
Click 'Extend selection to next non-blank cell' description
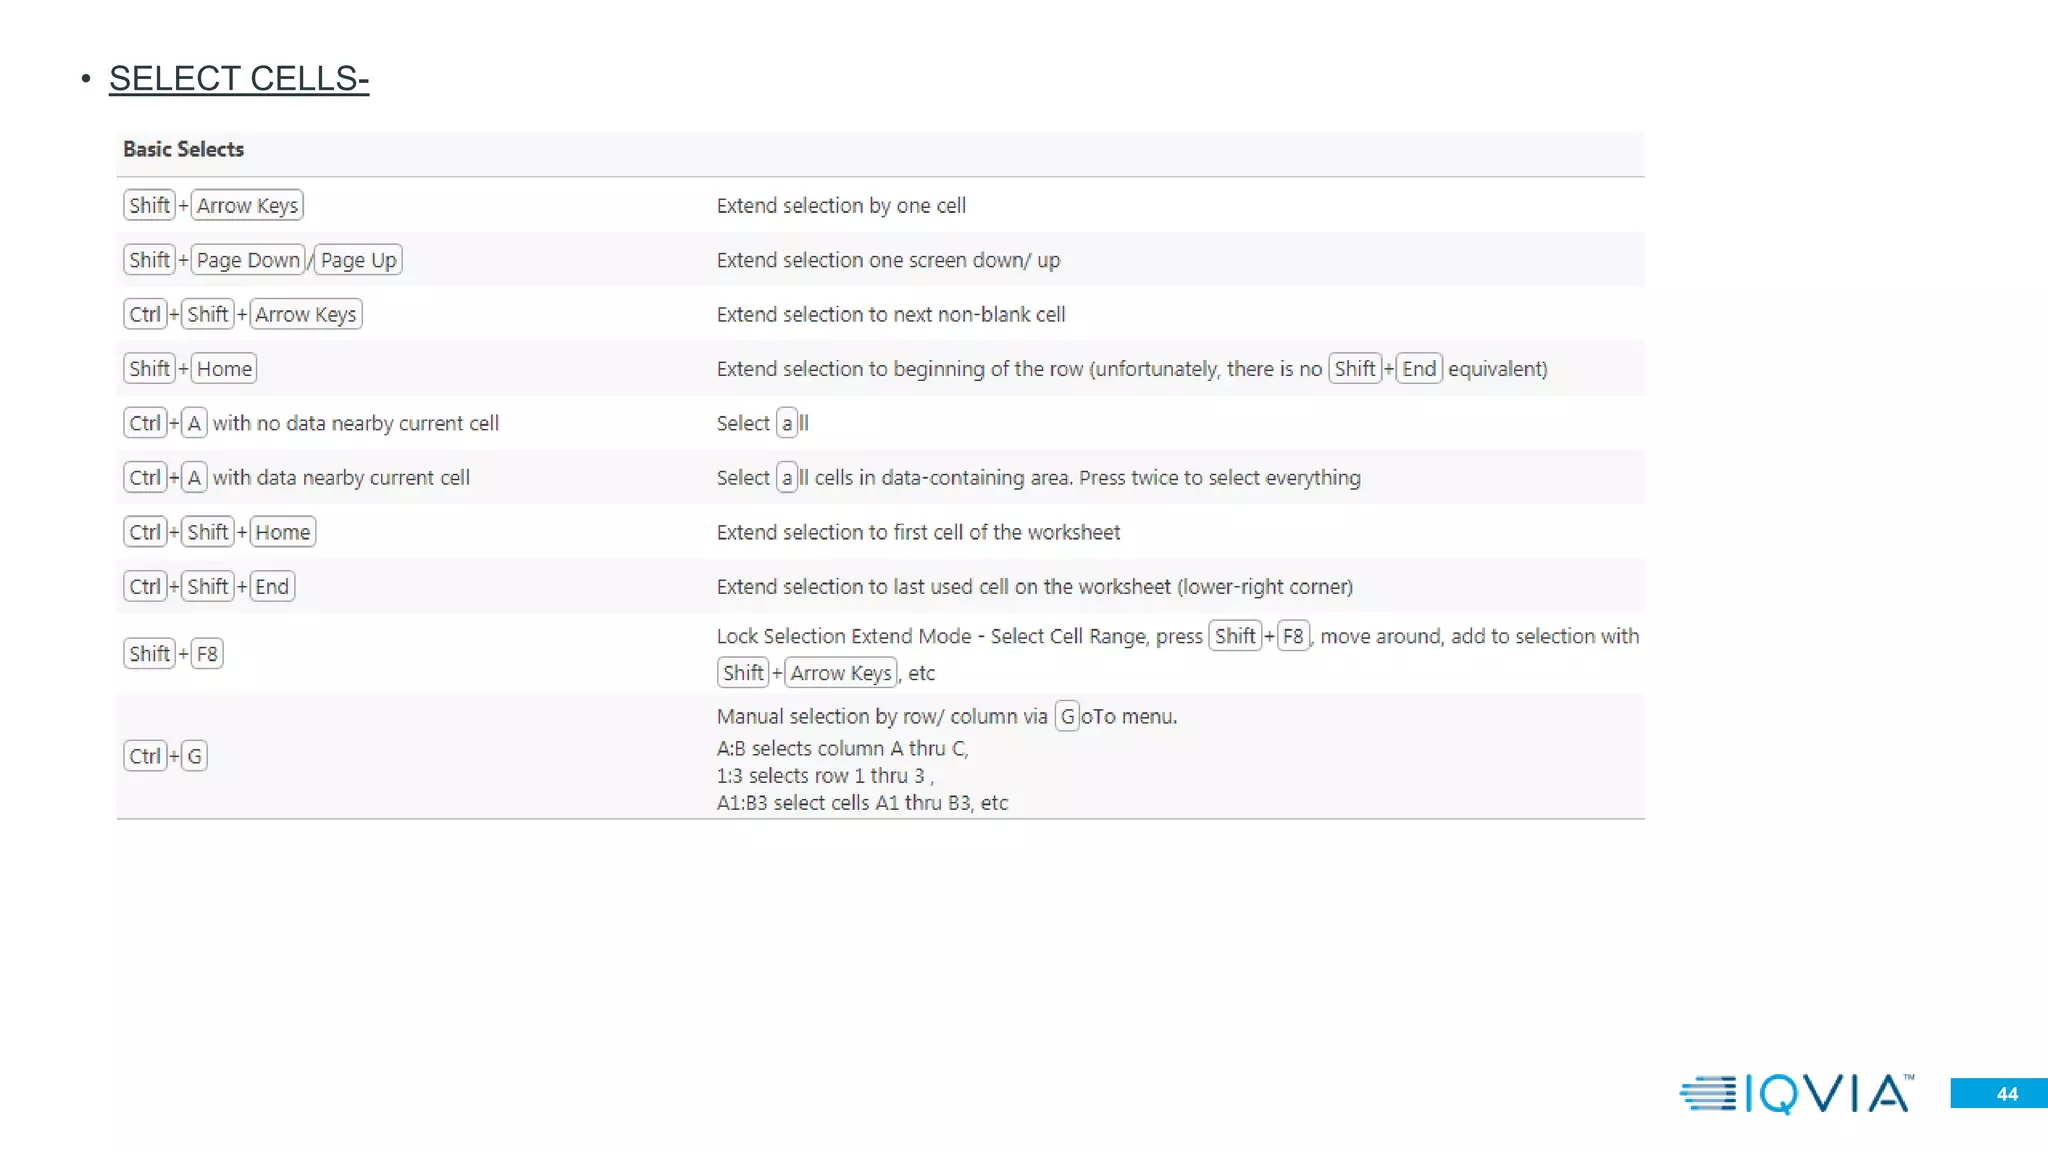891,315
